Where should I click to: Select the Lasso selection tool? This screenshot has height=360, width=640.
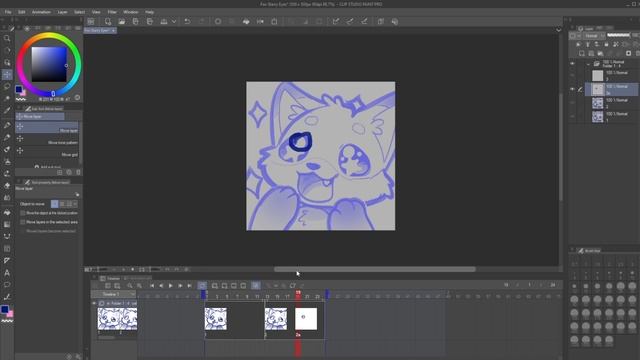(7, 87)
